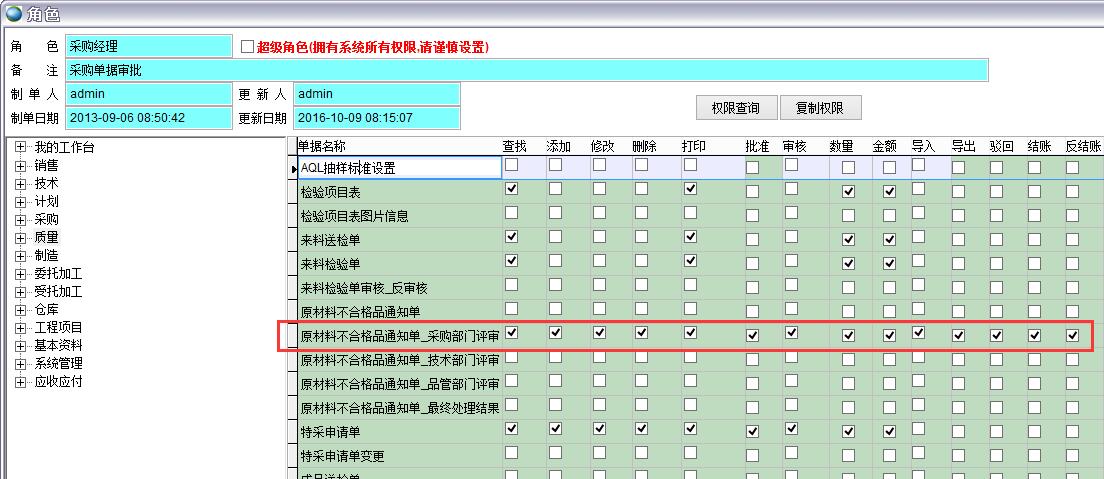The image size is (1104, 479).
Task: Expand the 销售 tree node
Action: tap(21, 166)
